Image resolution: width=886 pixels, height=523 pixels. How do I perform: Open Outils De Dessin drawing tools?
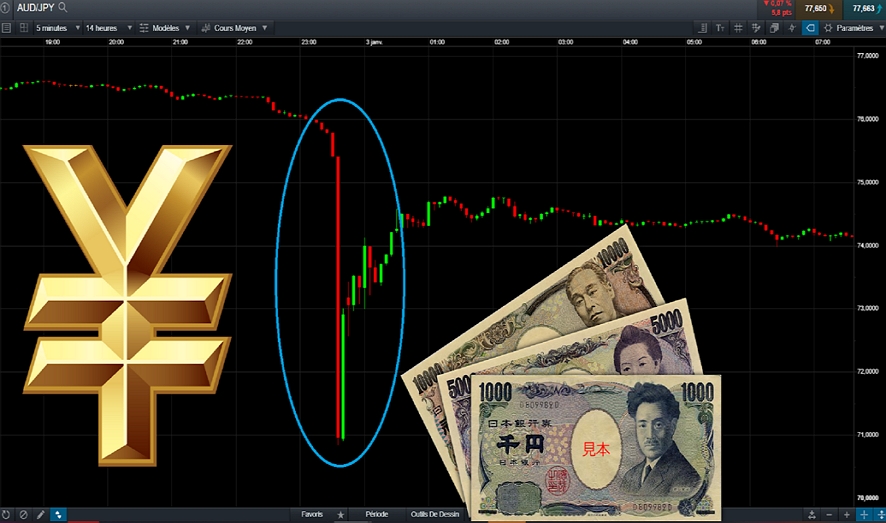pos(435,514)
